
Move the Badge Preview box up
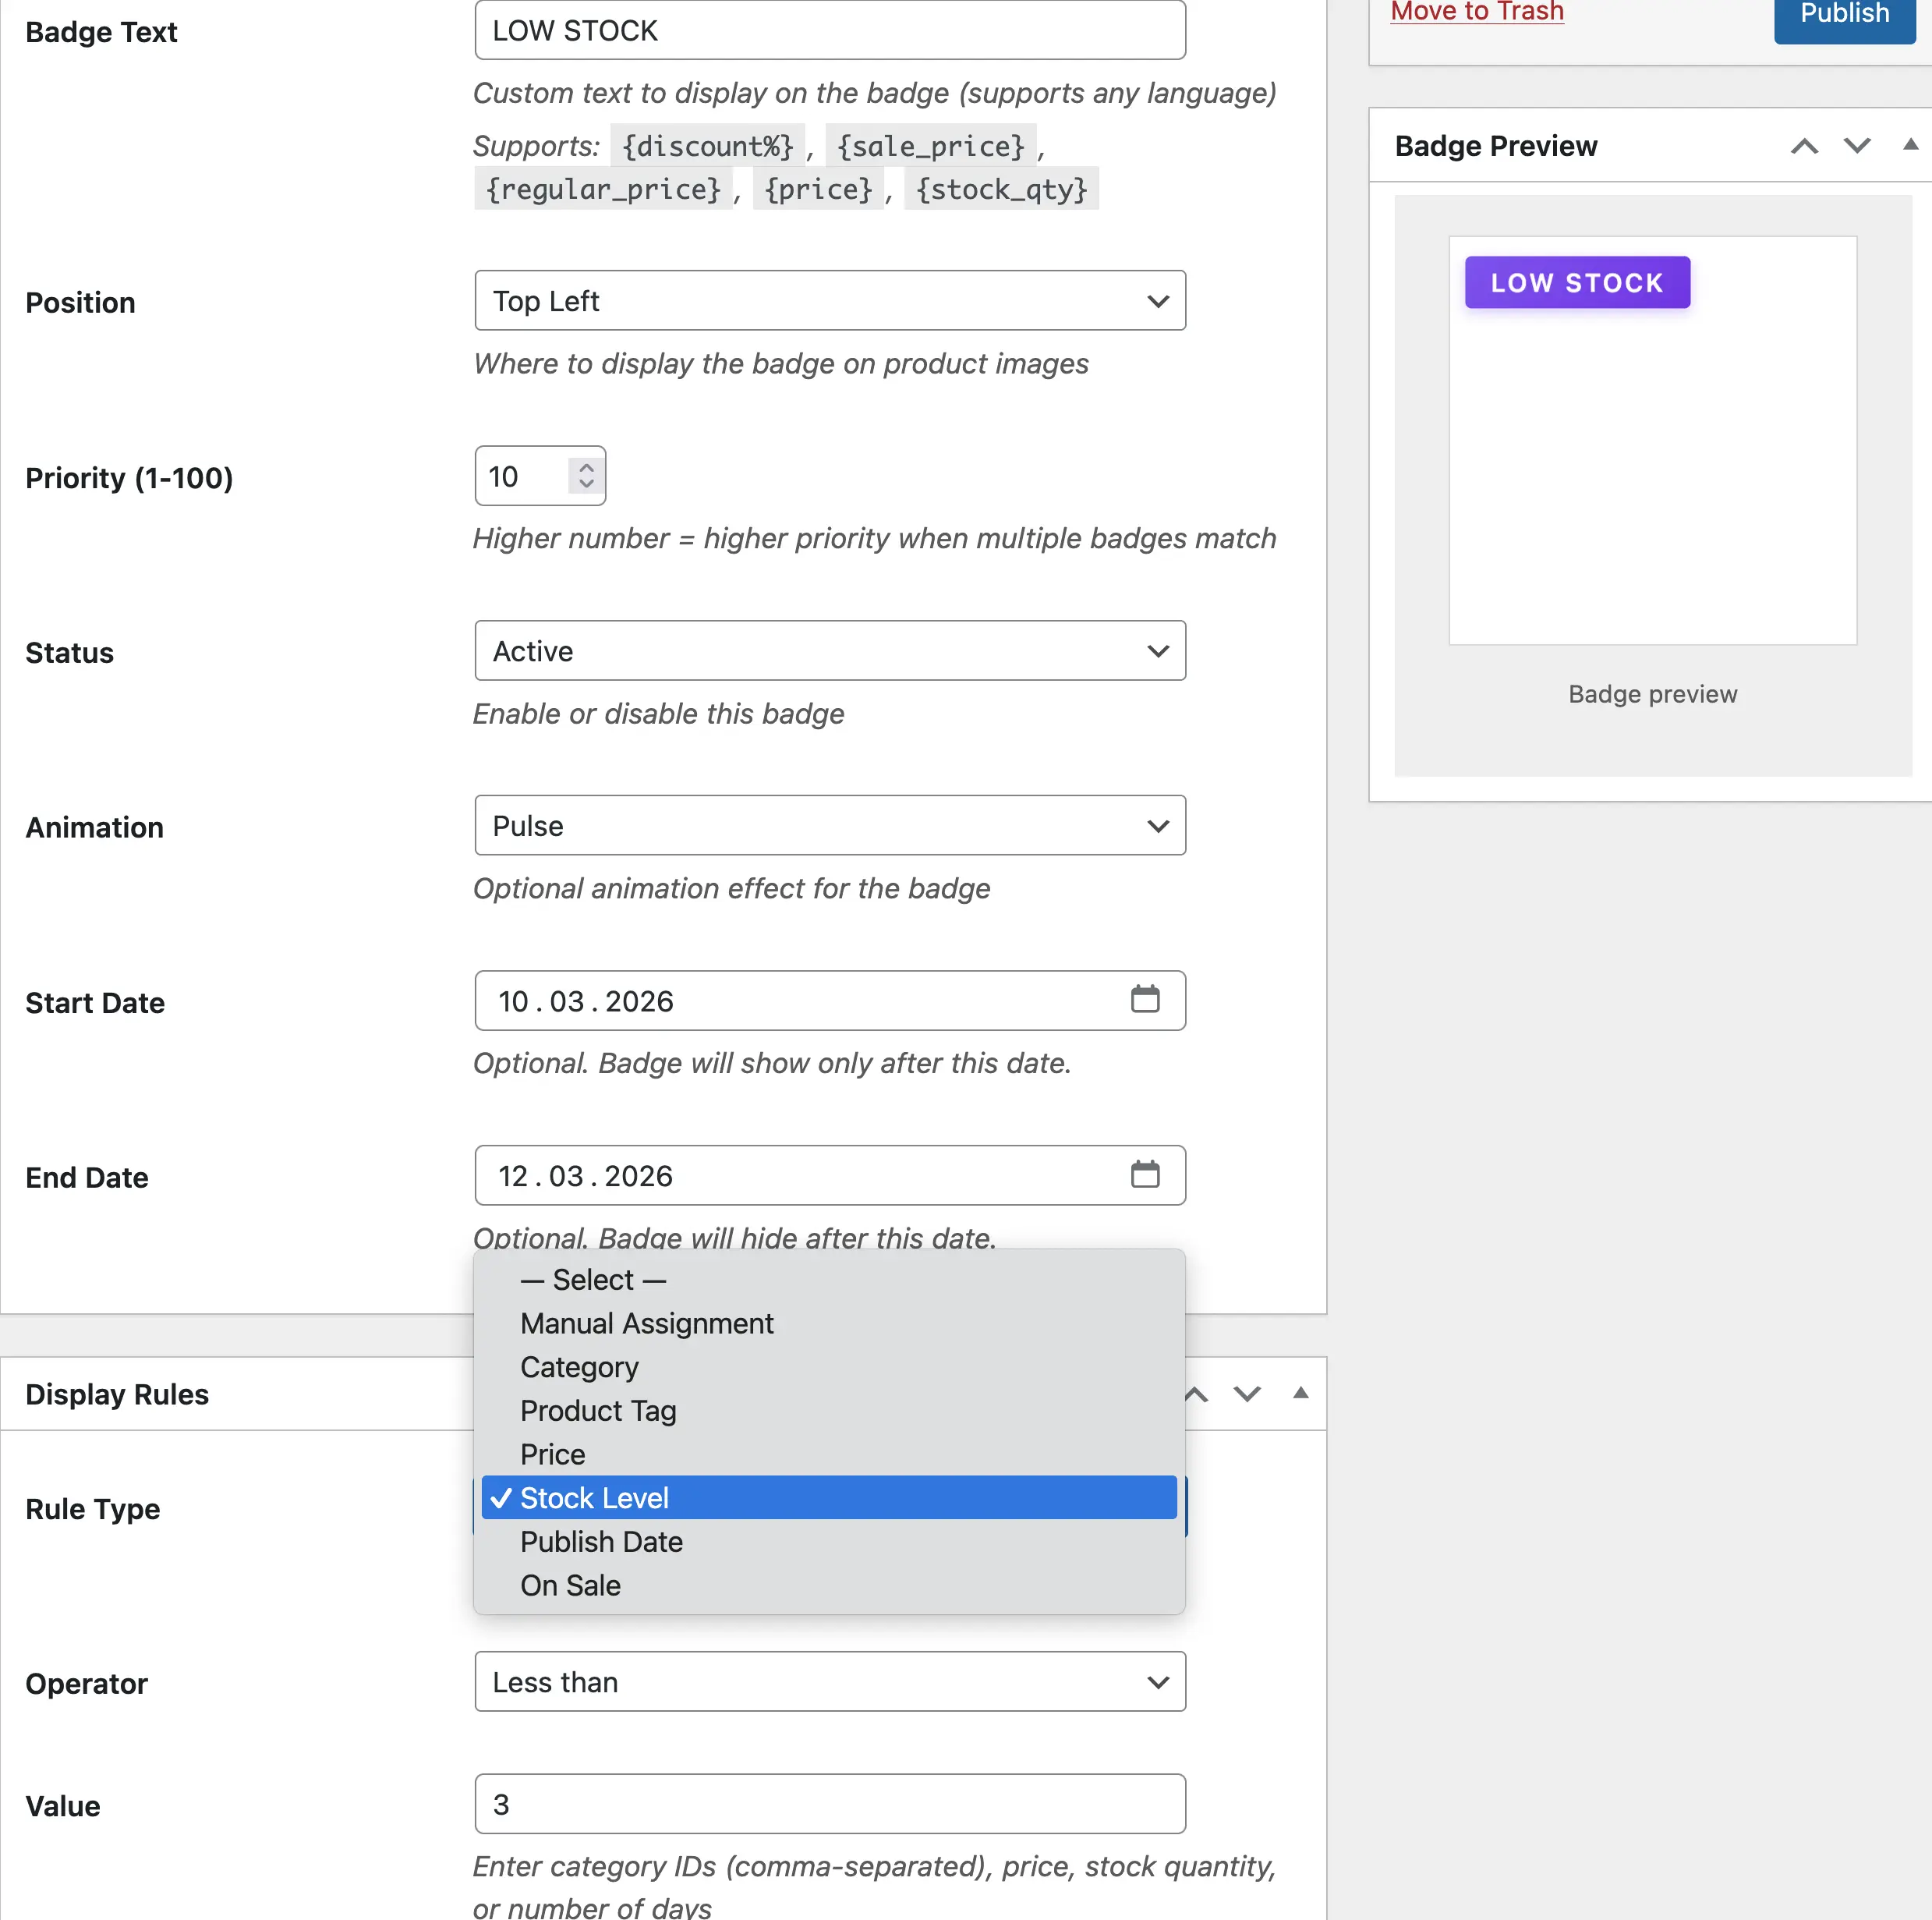[1804, 146]
